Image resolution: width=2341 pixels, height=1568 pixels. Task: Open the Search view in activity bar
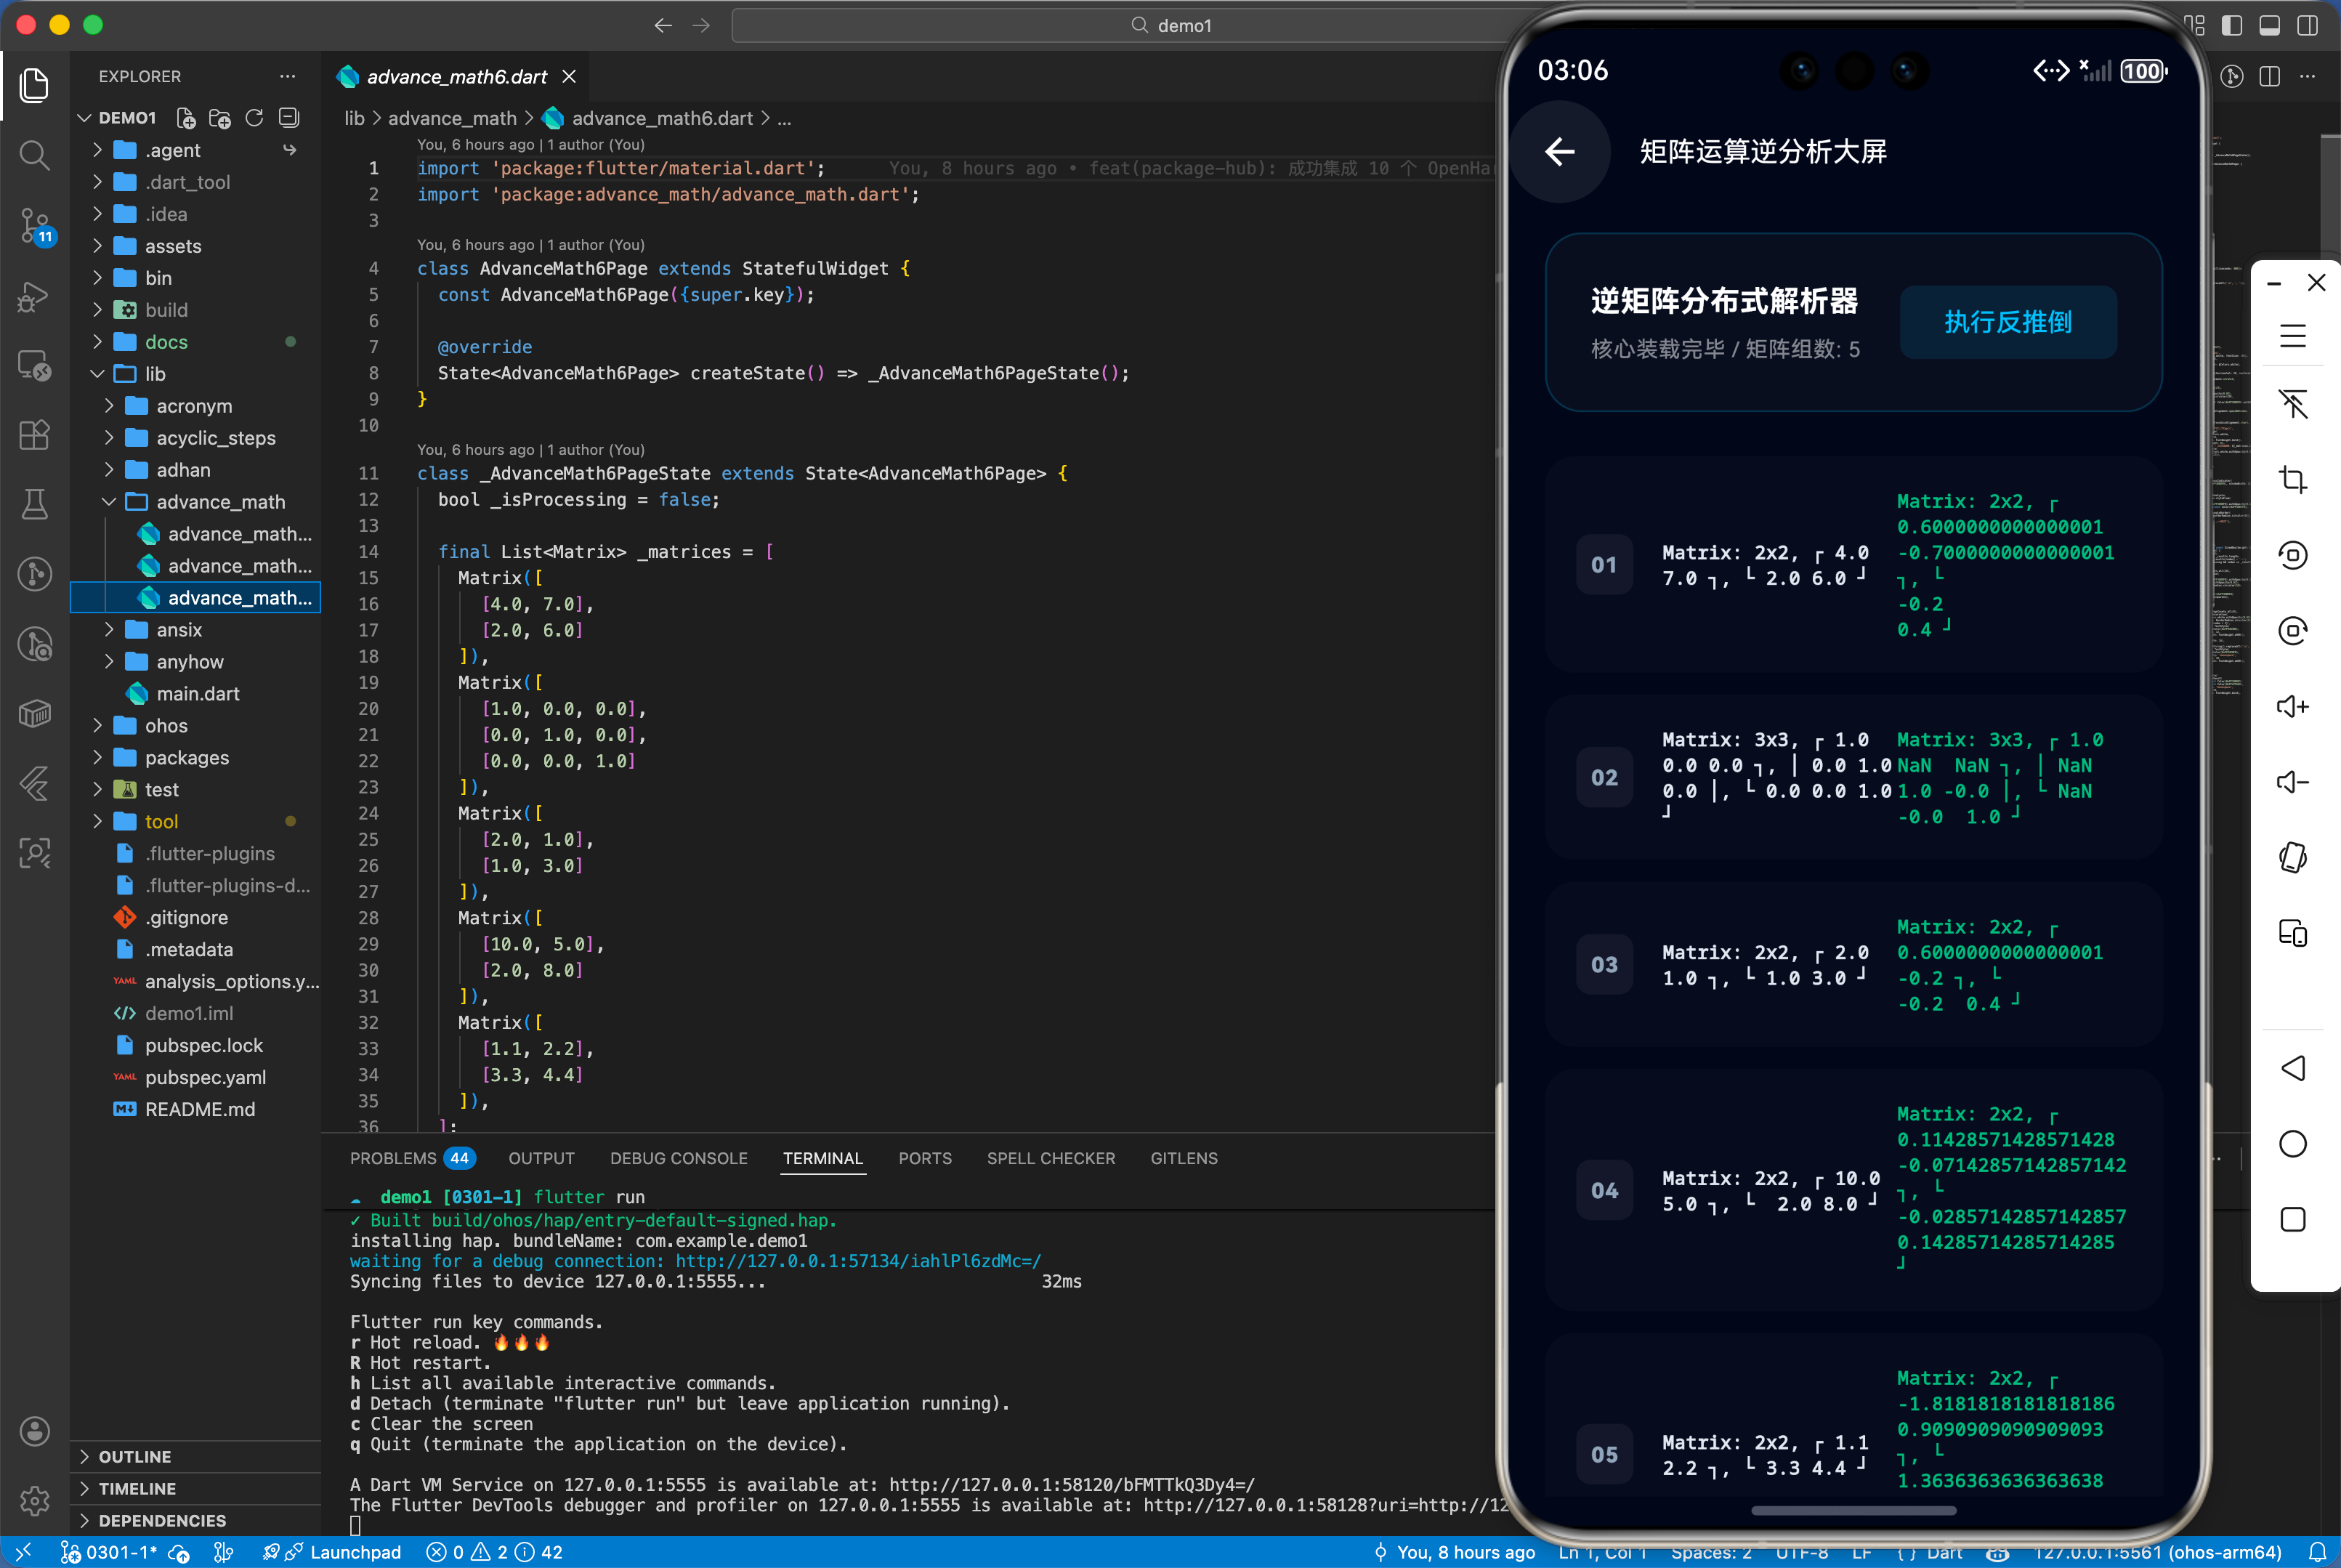[x=35, y=155]
